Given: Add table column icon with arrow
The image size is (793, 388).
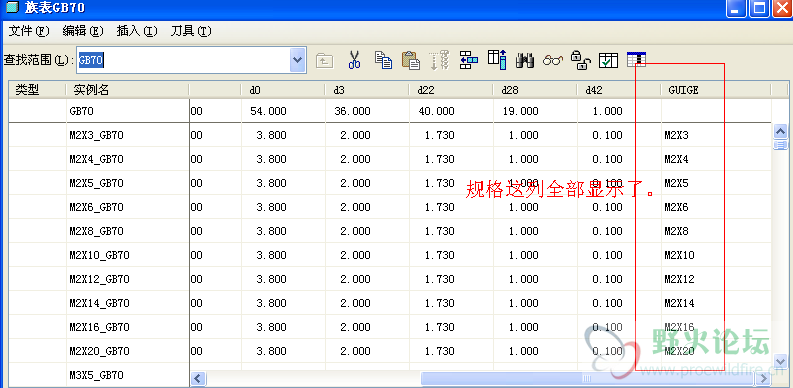Looking at the screenshot, I should pyautogui.click(x=497, y=60).
